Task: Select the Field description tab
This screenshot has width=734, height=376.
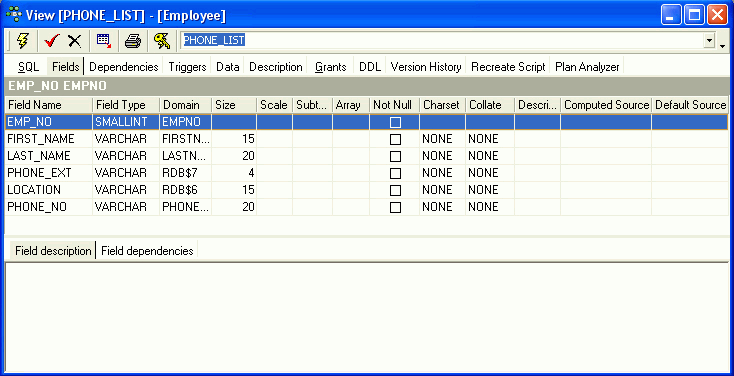Action: point(53,251)
